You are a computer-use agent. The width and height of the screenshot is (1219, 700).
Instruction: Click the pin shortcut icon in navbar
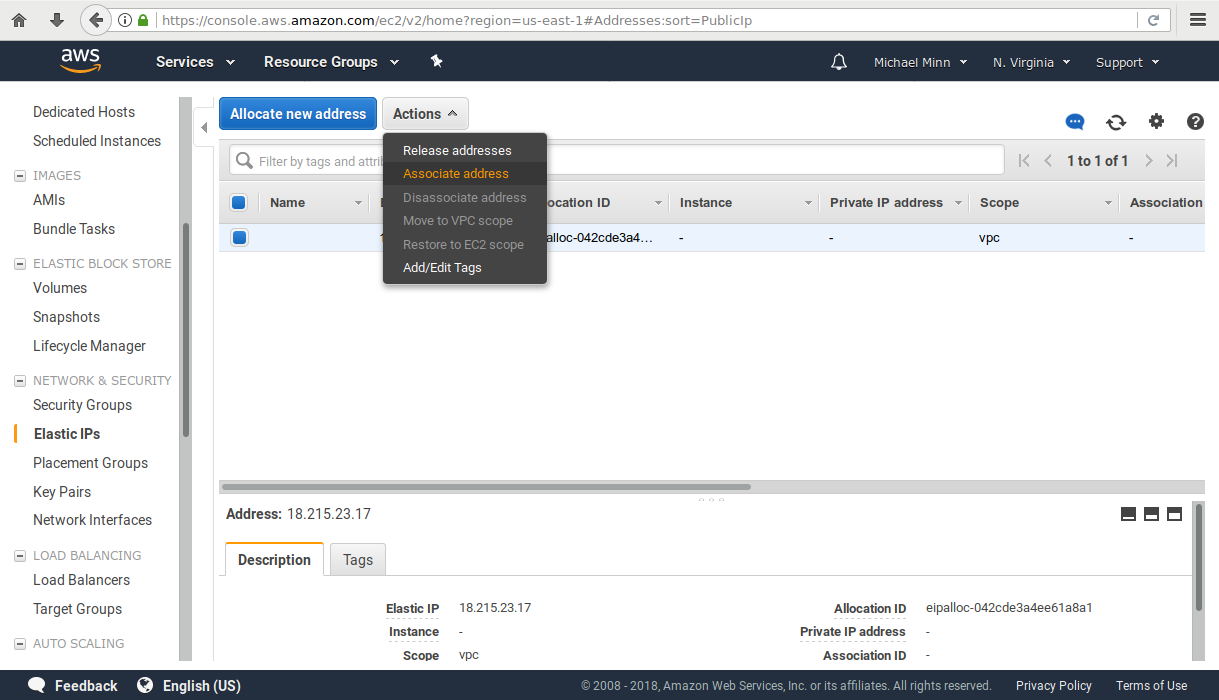[436, 61]
